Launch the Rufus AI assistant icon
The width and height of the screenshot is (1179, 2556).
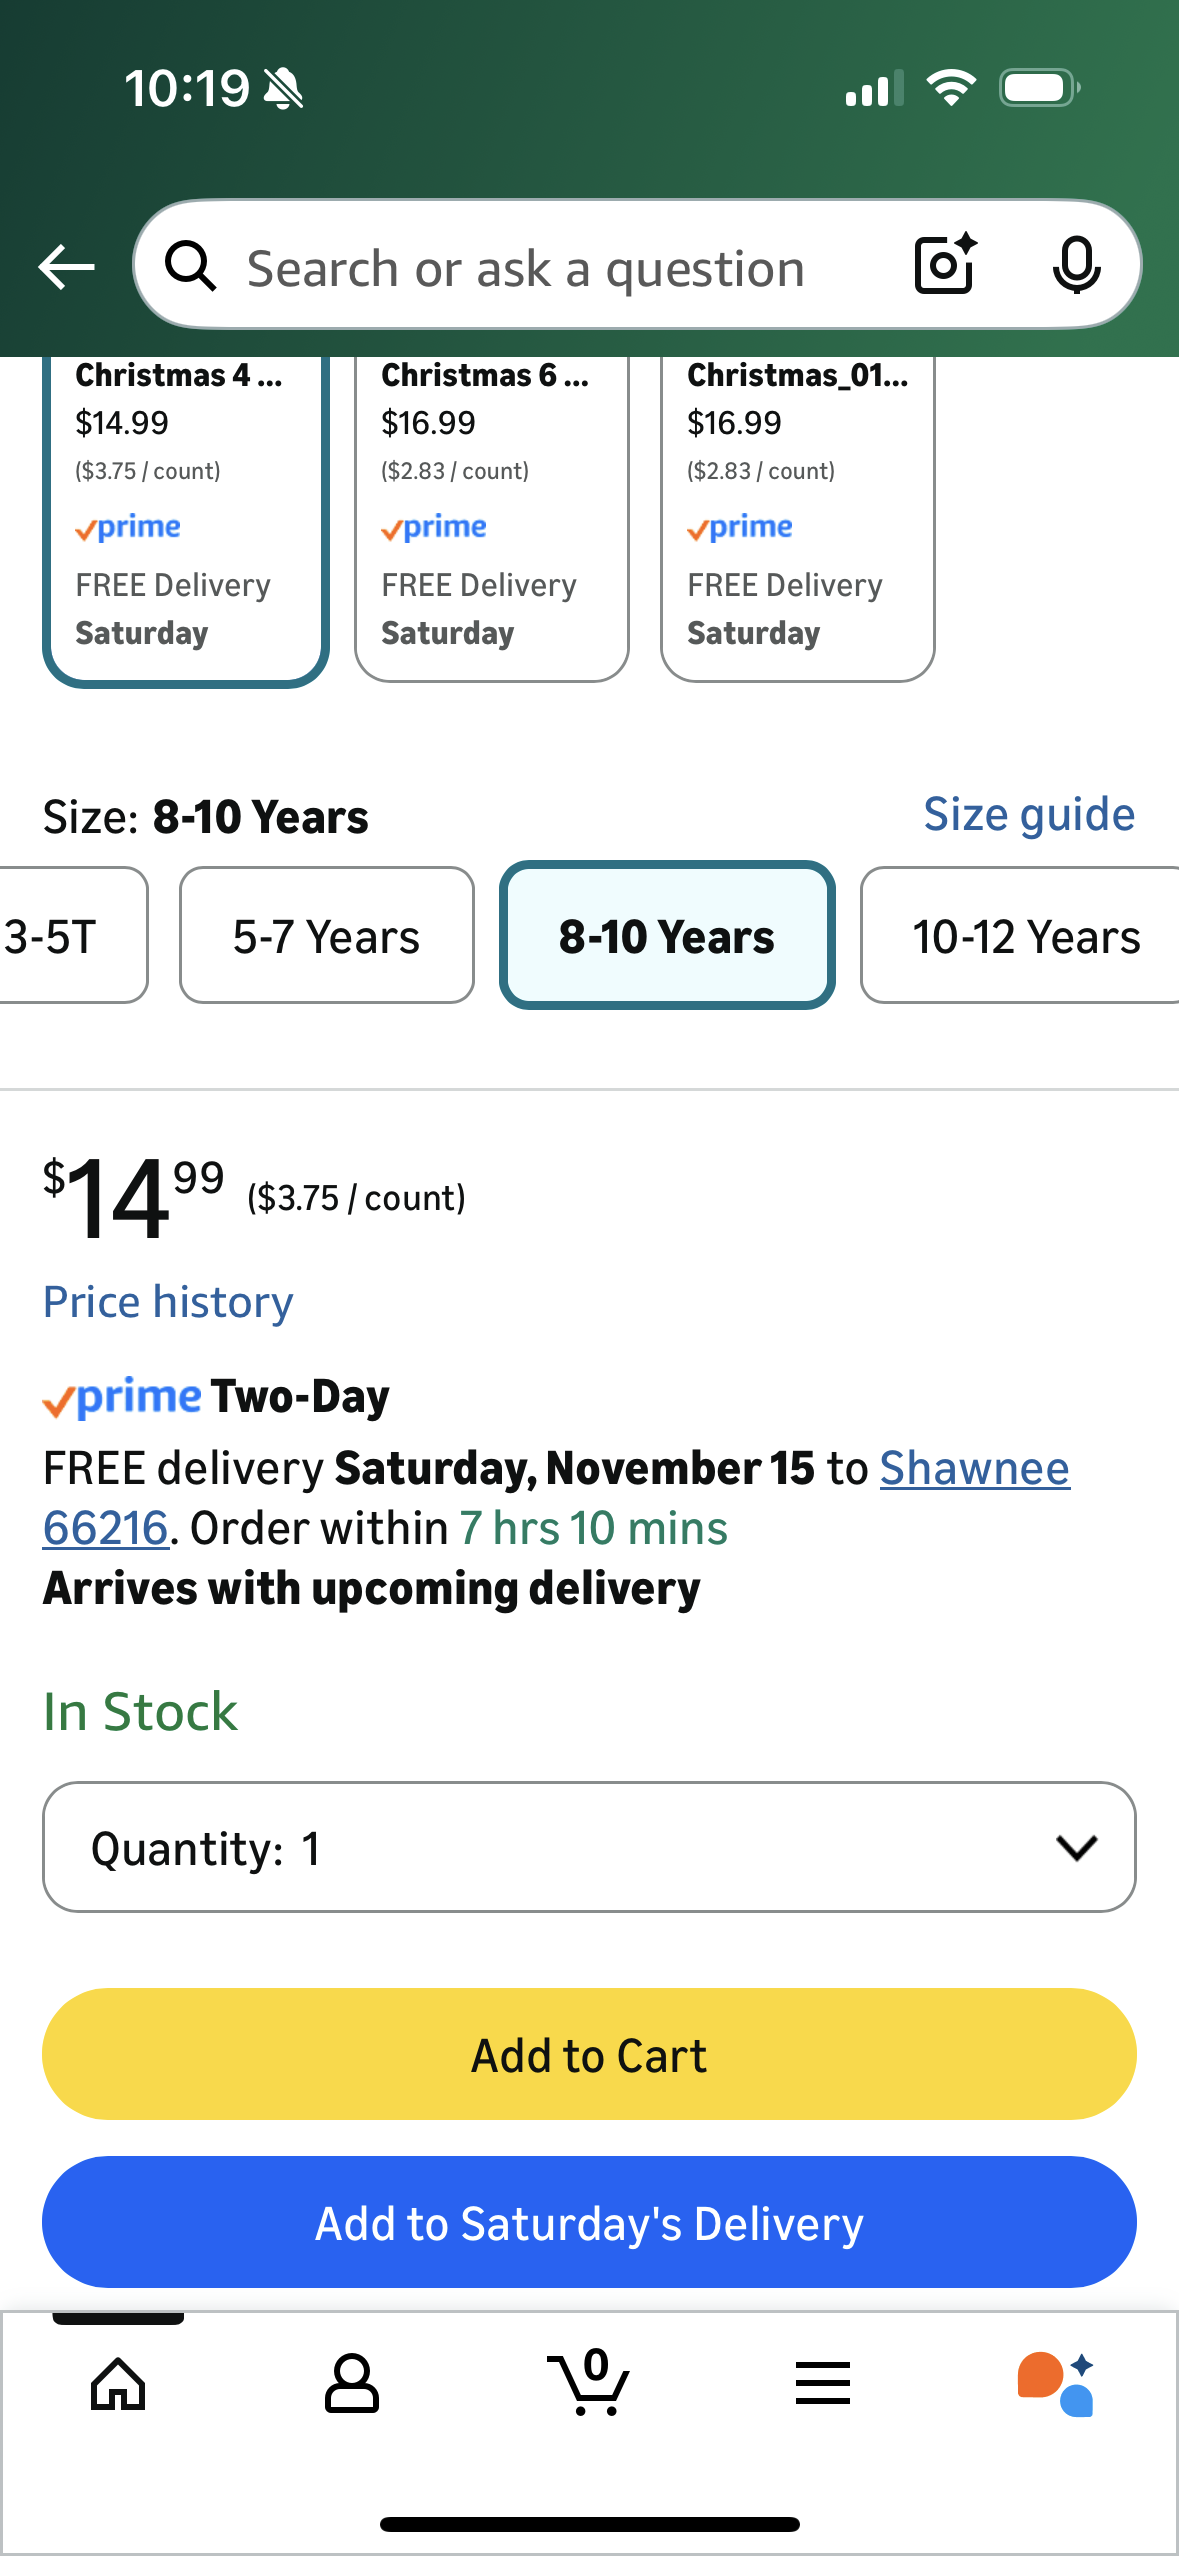tap(1056, 2384)
